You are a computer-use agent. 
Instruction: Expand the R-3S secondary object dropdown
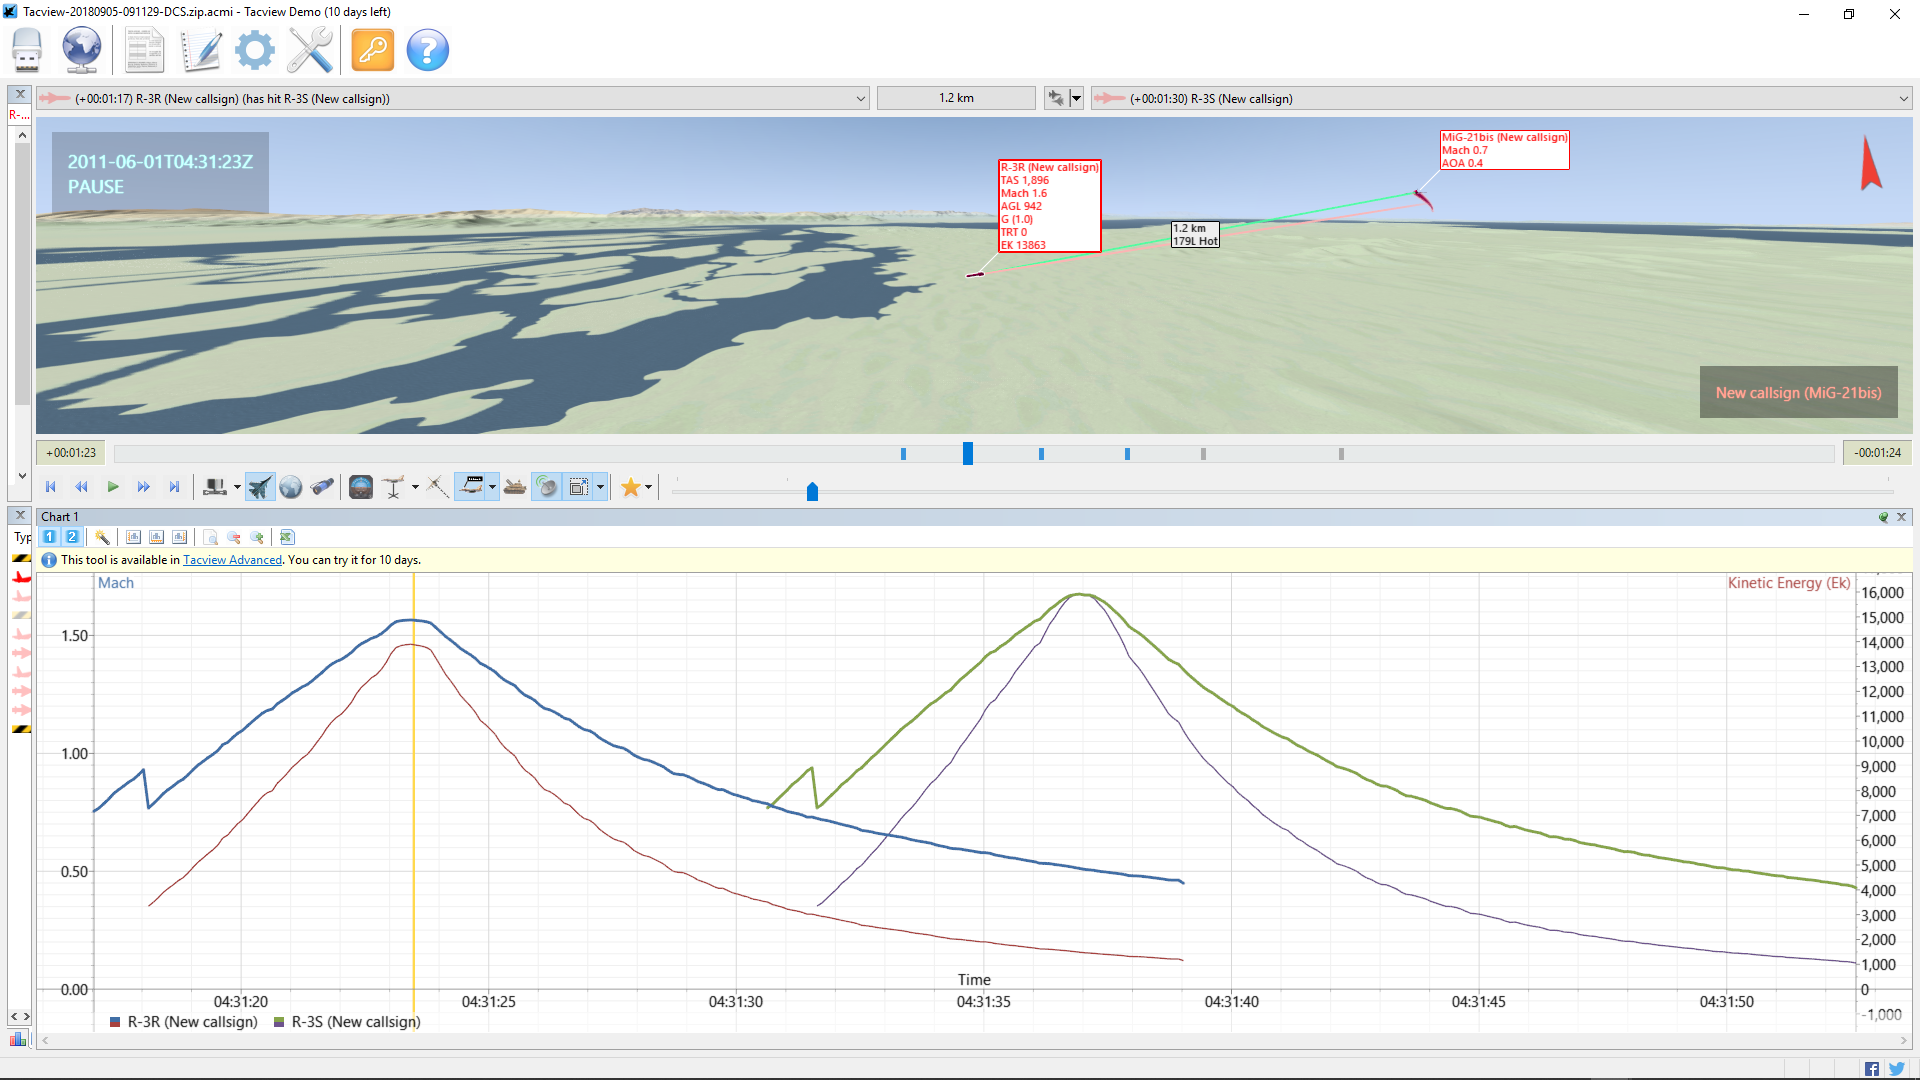(x=1903, y=98)
